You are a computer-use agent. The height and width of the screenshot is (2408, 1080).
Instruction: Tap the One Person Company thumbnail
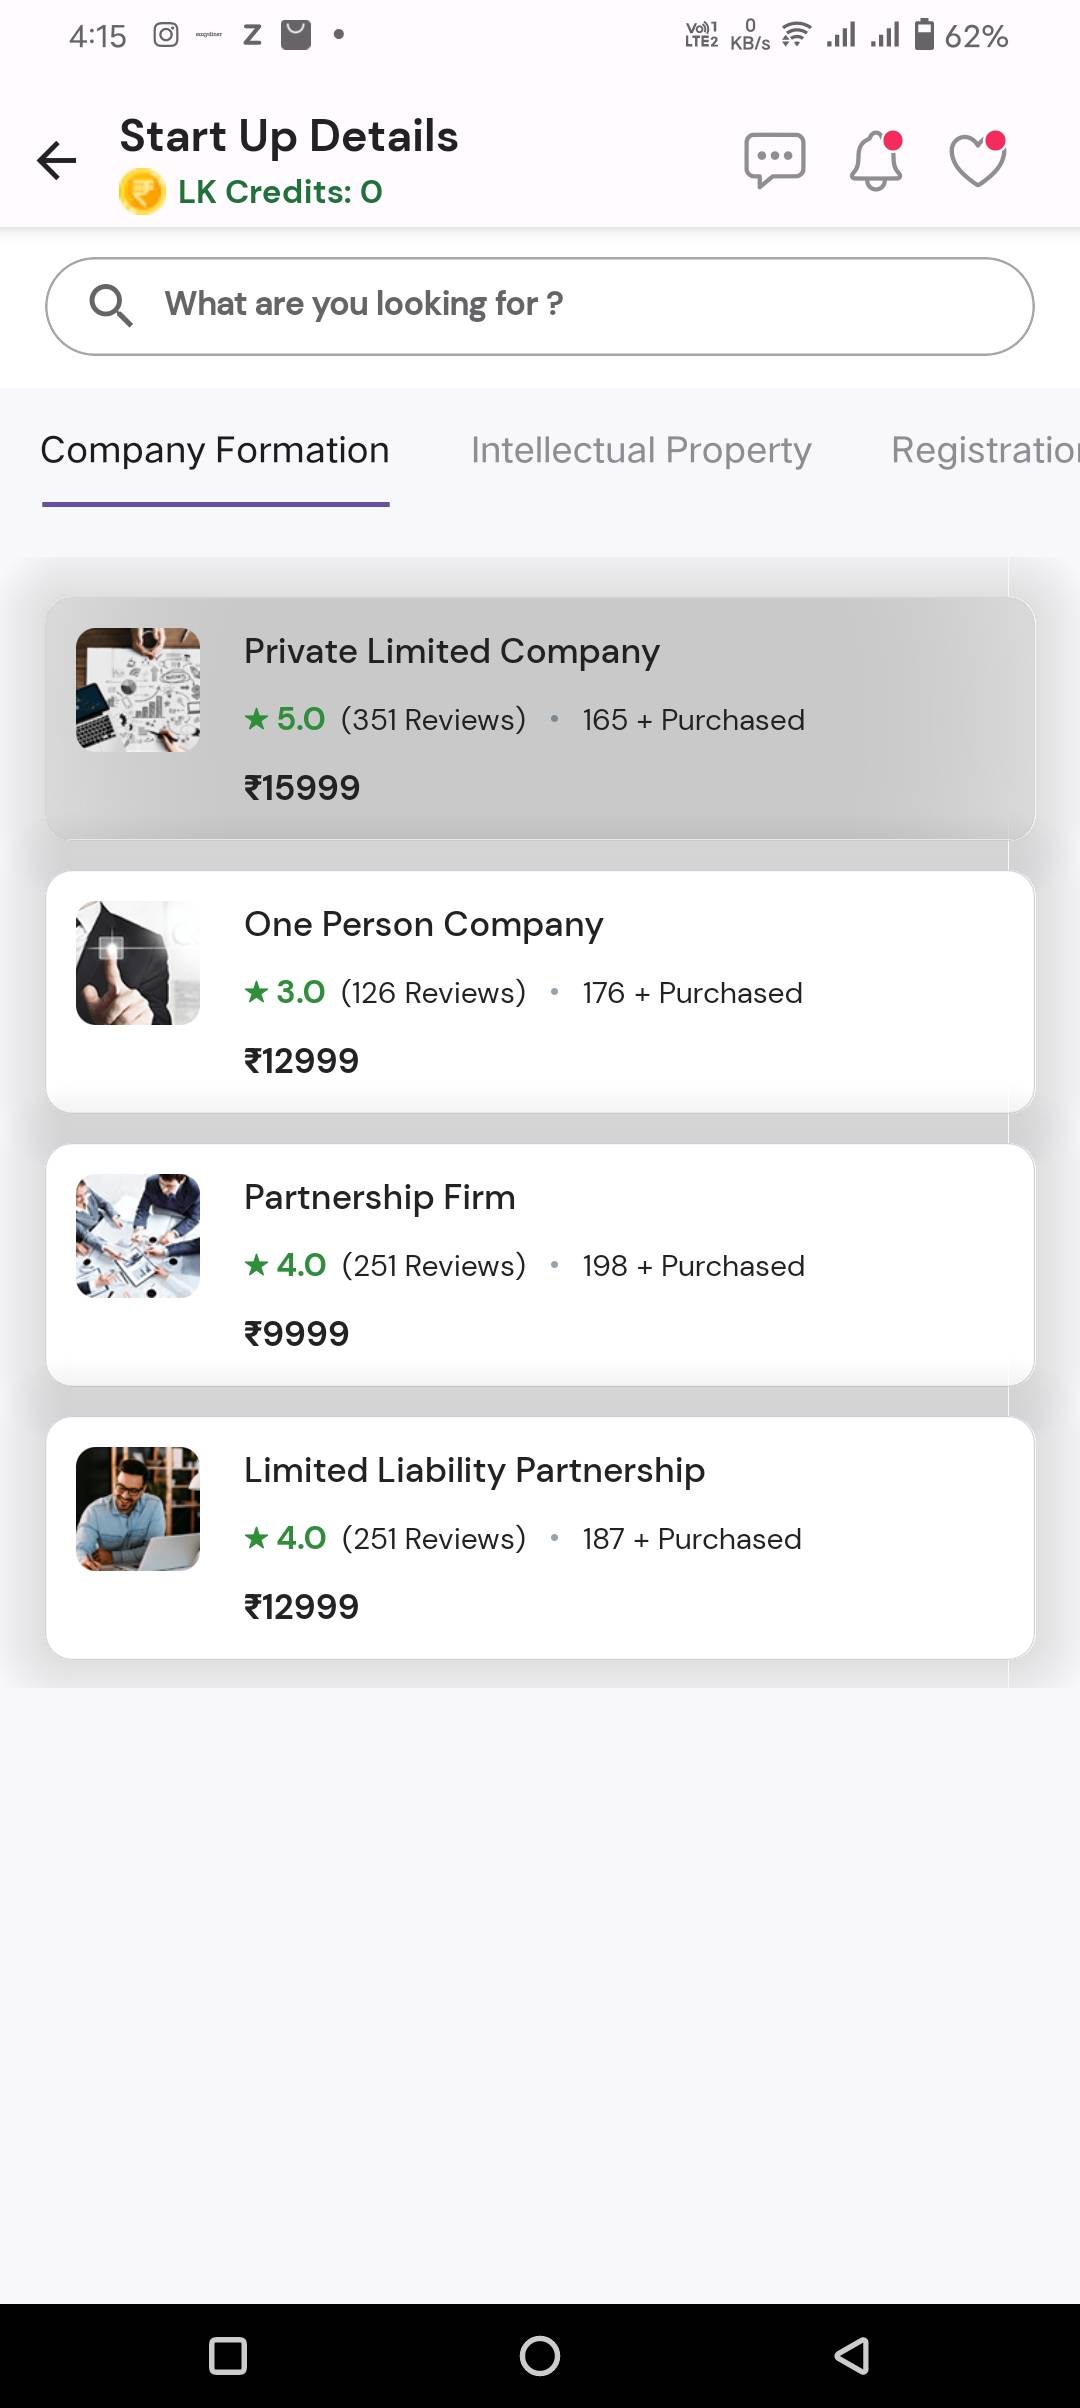click(x=138, y=963)
